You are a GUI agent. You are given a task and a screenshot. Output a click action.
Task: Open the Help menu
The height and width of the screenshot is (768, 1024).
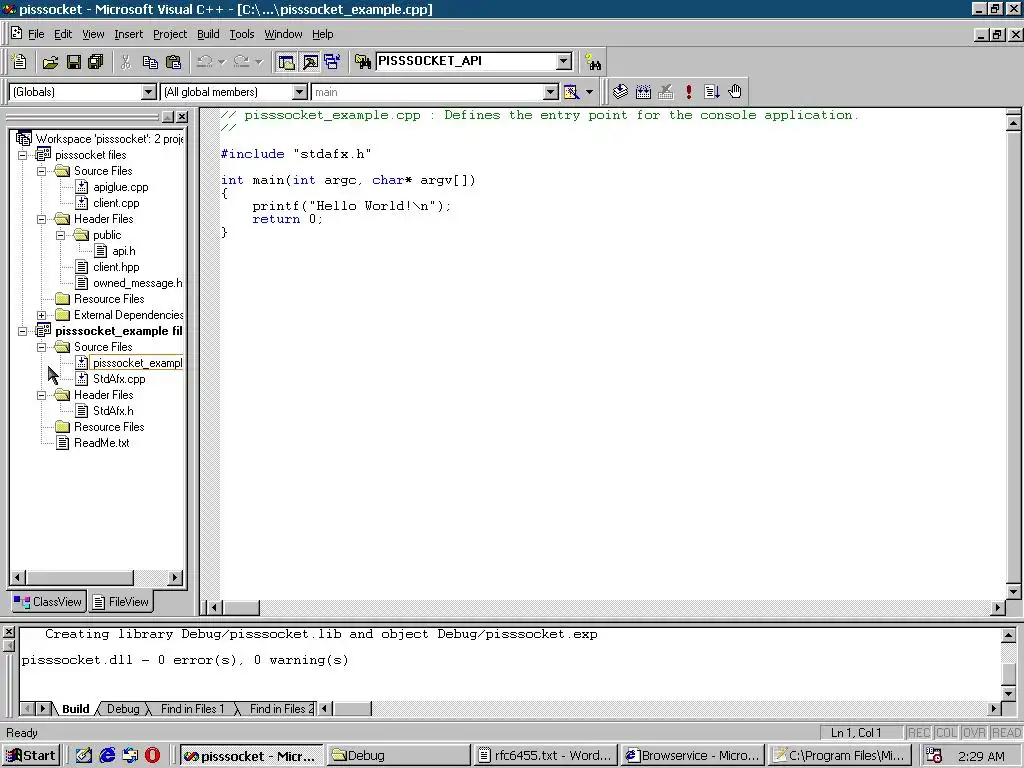coord(323,34)
